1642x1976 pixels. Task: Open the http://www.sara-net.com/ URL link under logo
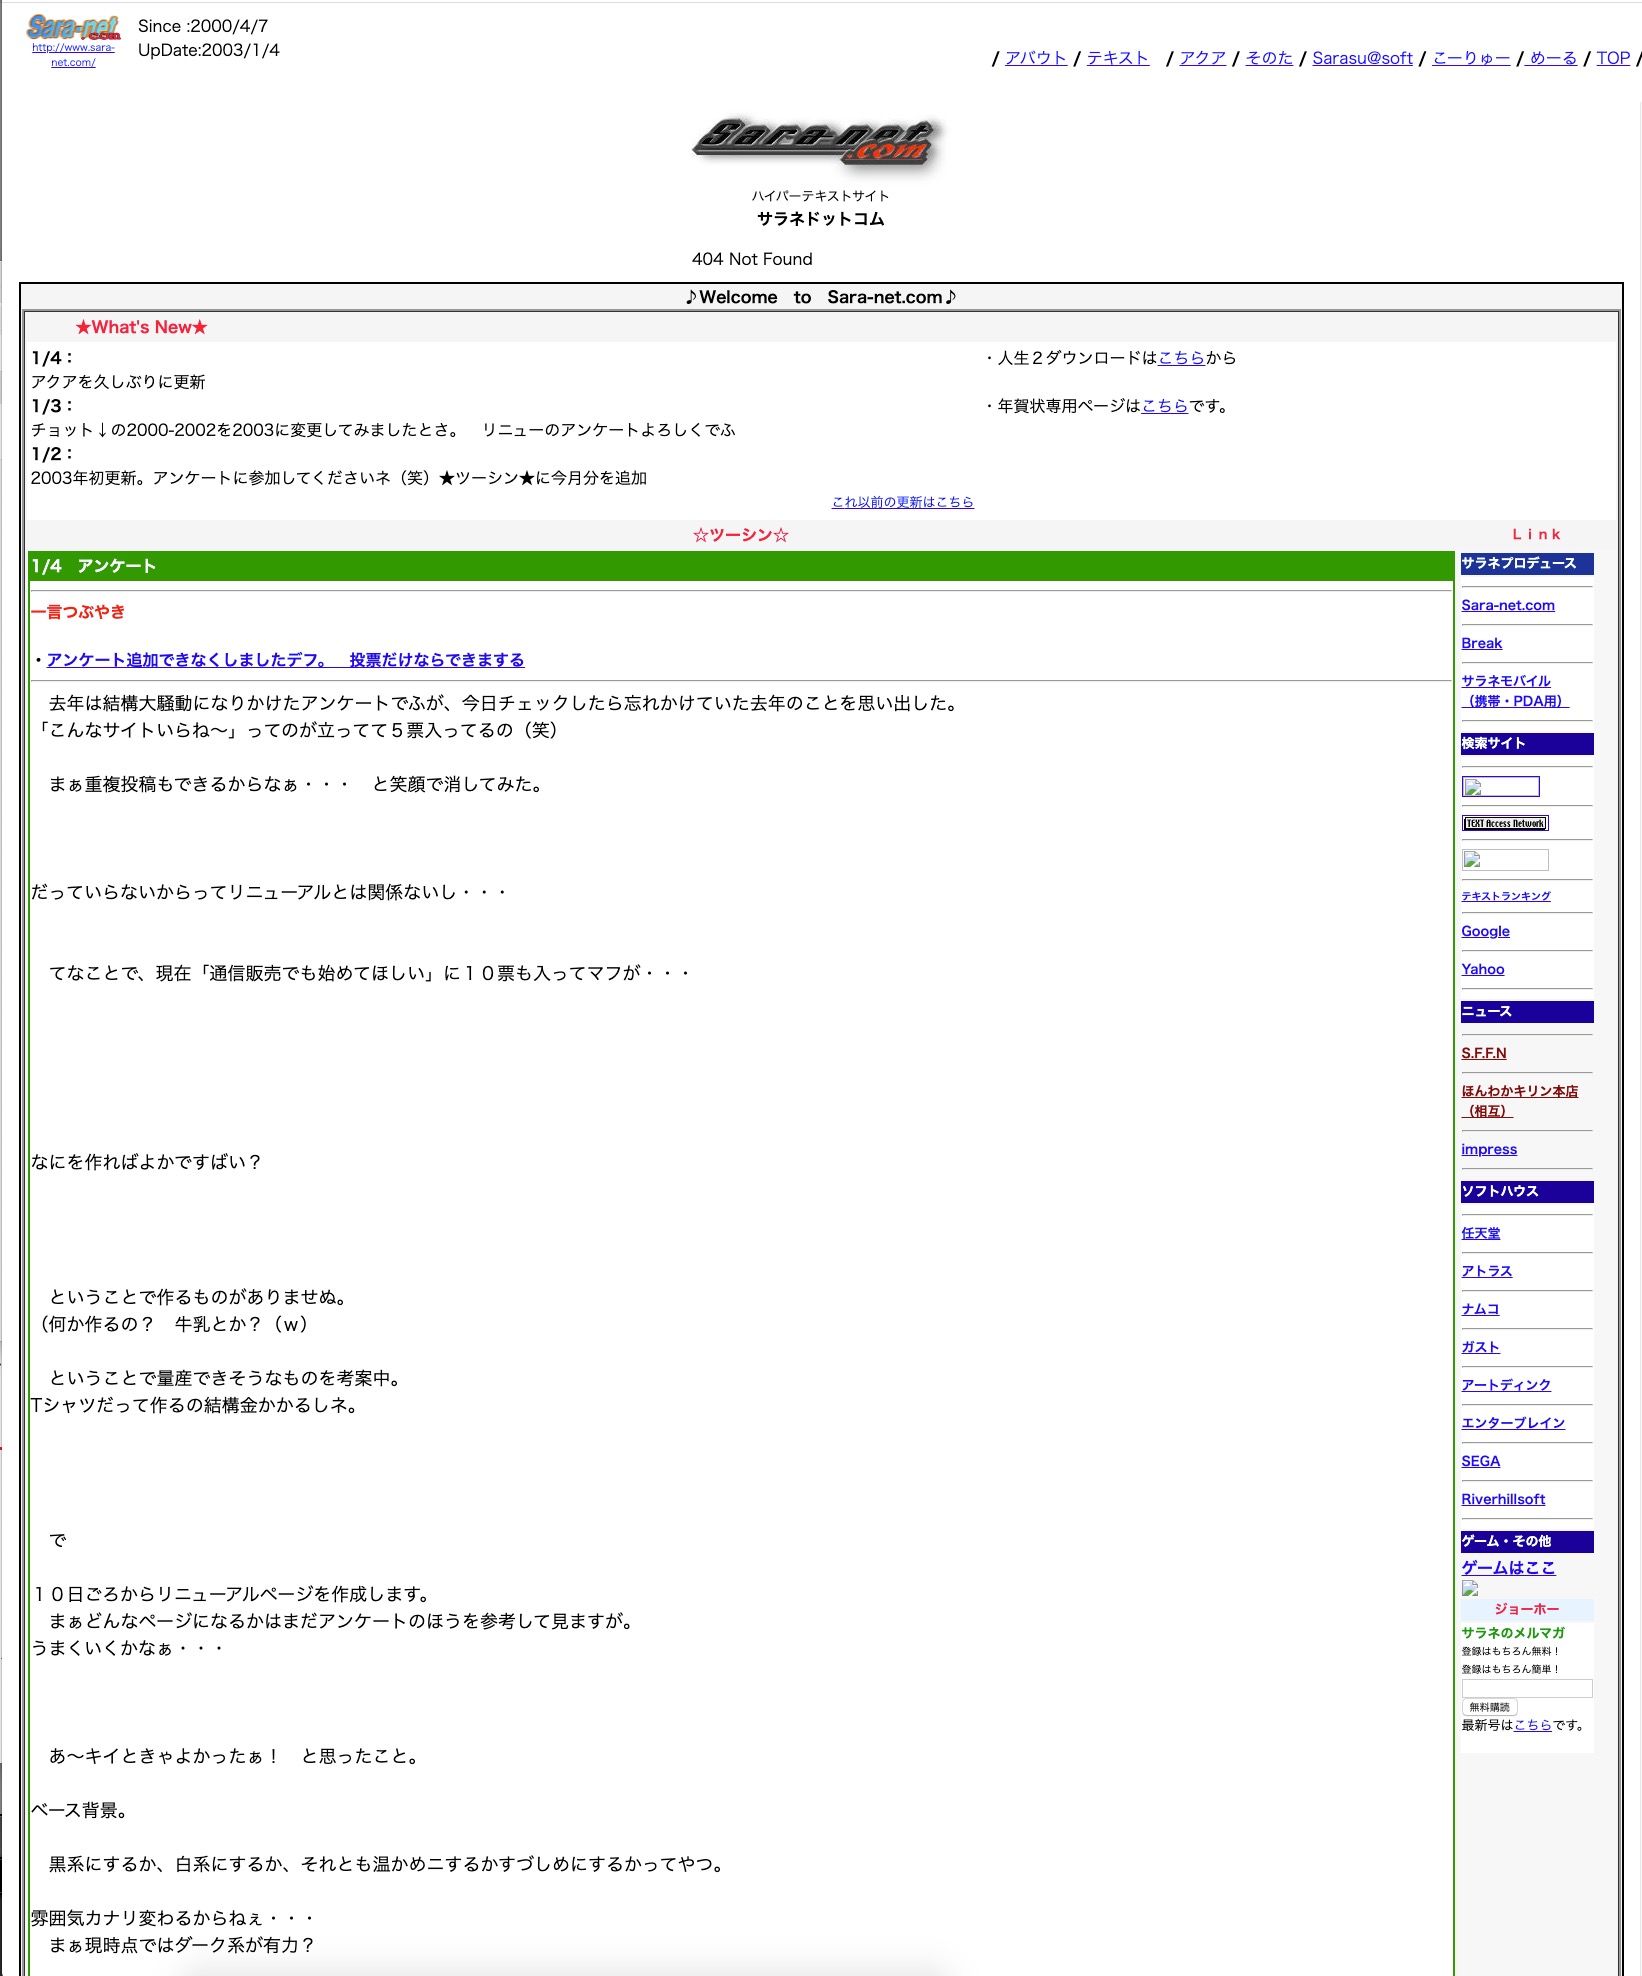73,54
